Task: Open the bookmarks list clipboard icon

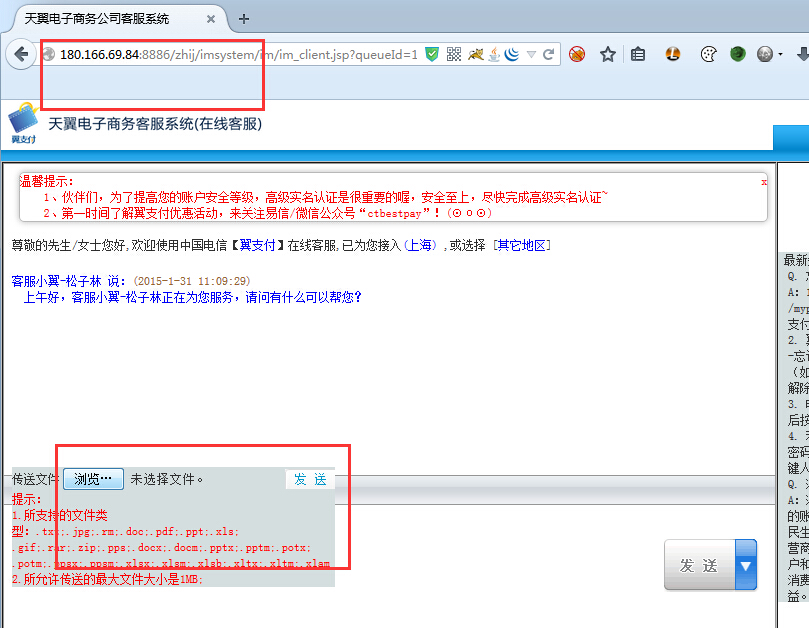Action: (638, 54)
